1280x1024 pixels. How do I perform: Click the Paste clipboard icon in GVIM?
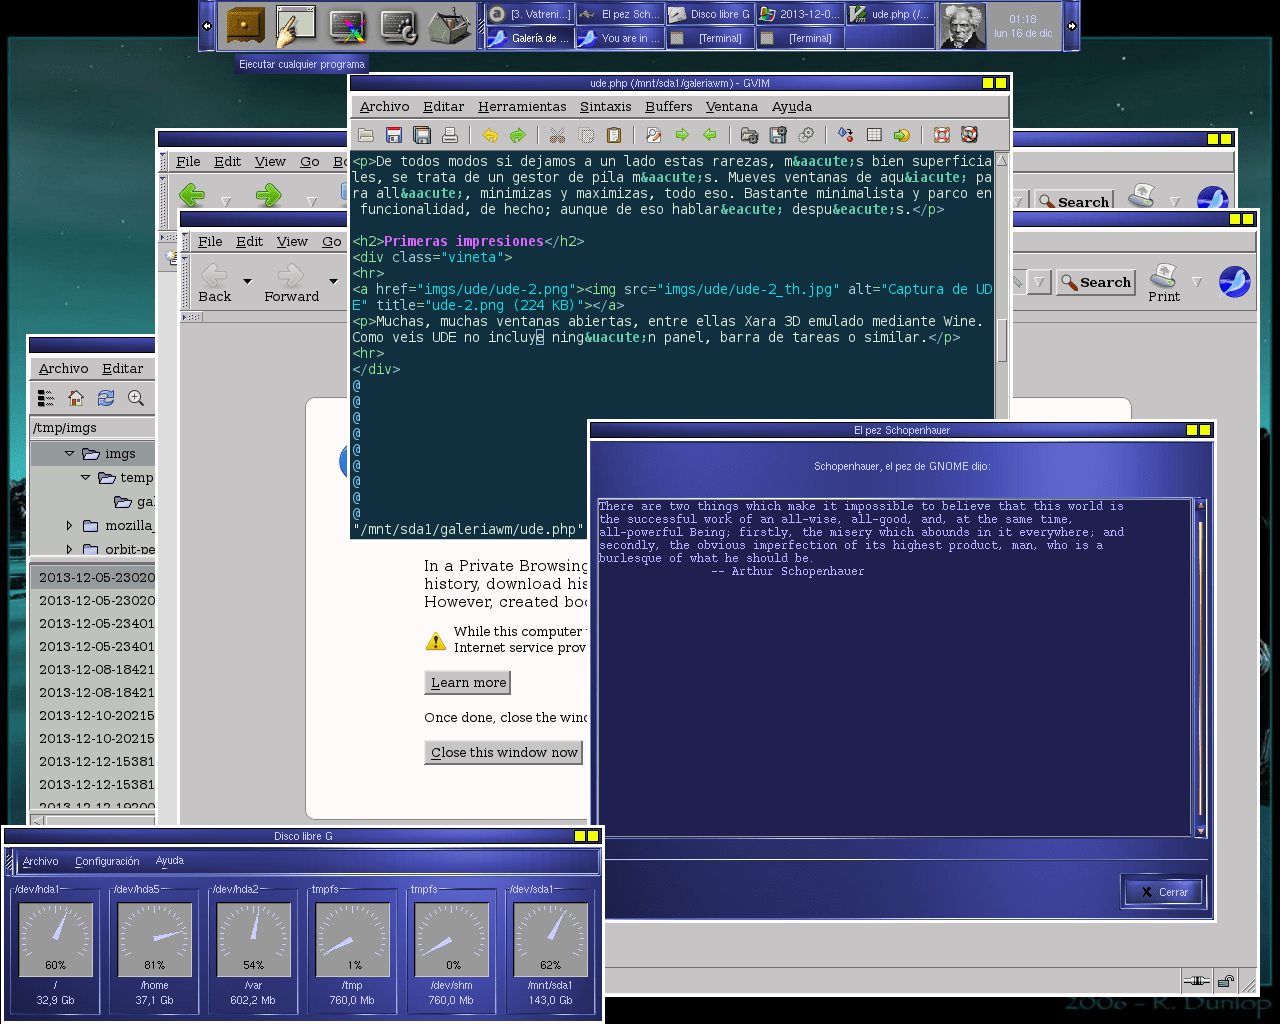pos(614,135)
